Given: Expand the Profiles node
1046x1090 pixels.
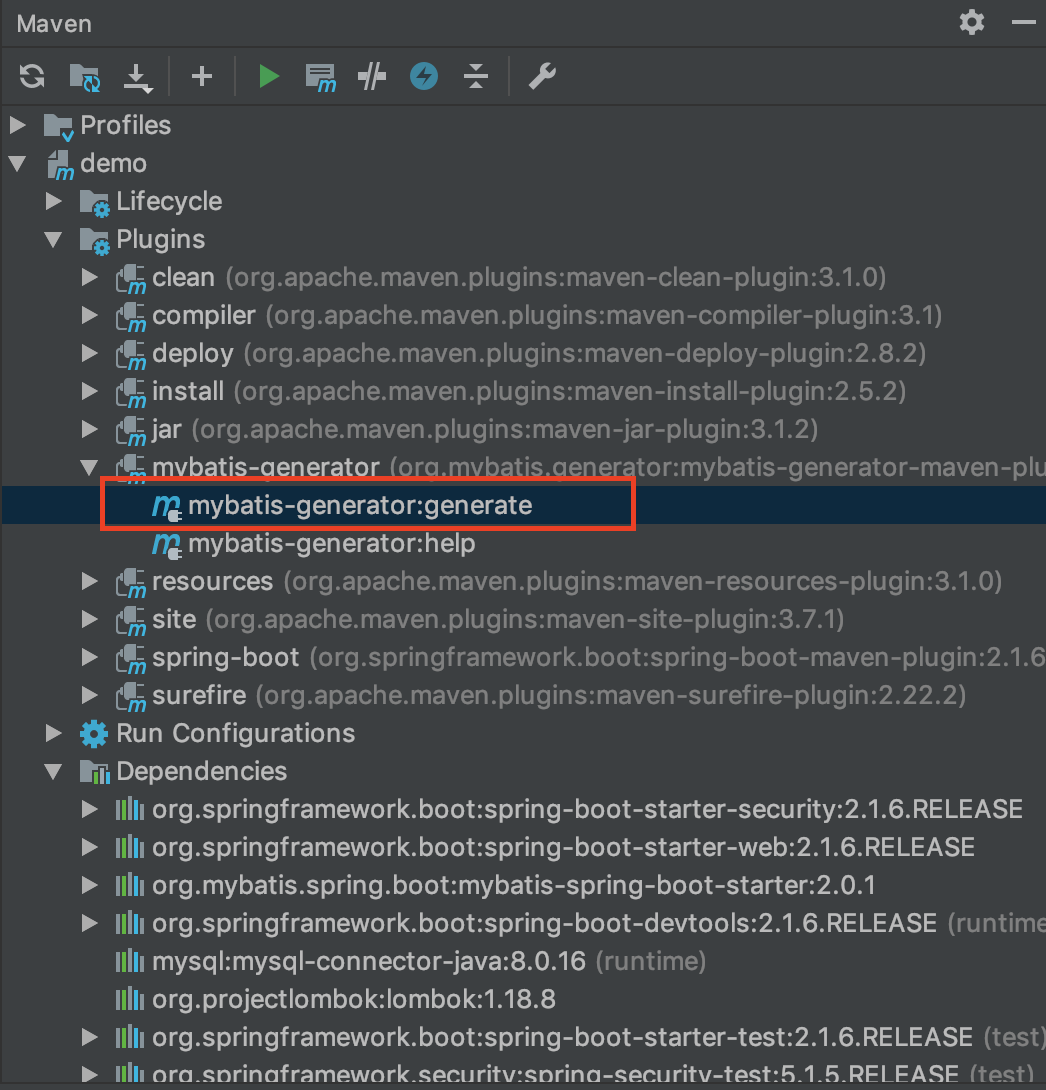Looking at the screenshot, I should coord(18,125).
